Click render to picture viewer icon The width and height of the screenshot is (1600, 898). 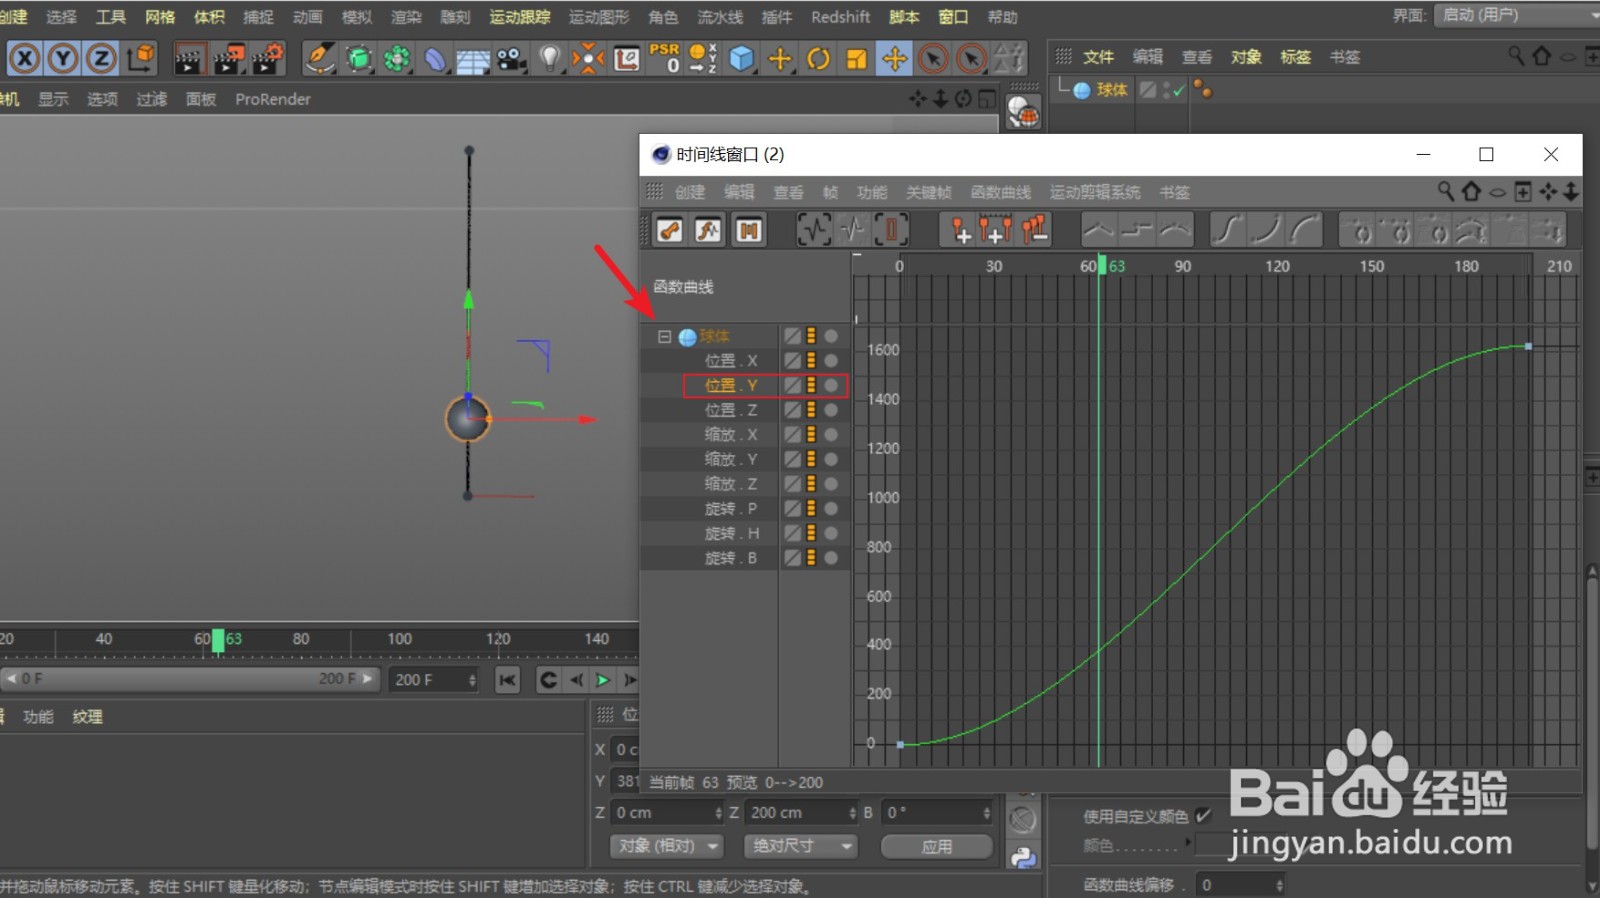(x=229, y=59)
